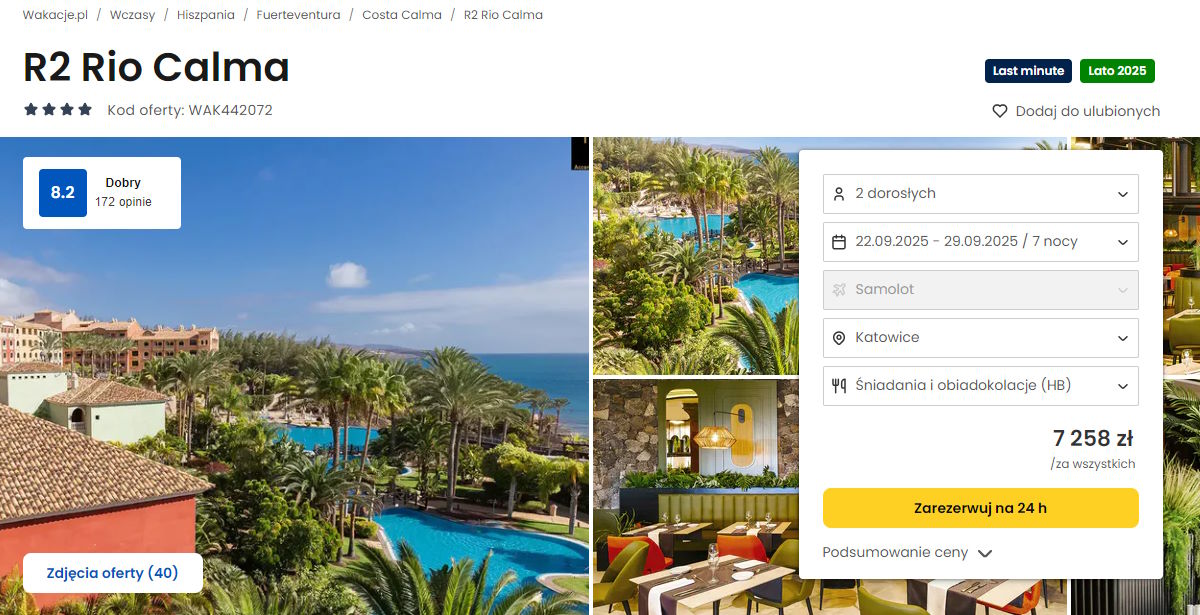This screenshot has width=1200, height=615.
Task: Expand Podsumowanie ceny price summary
Action: (907, 552)
